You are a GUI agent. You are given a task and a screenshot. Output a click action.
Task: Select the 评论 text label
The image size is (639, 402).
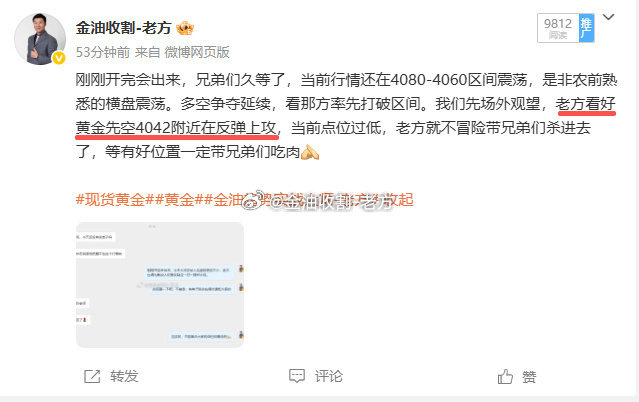[328, 376]
